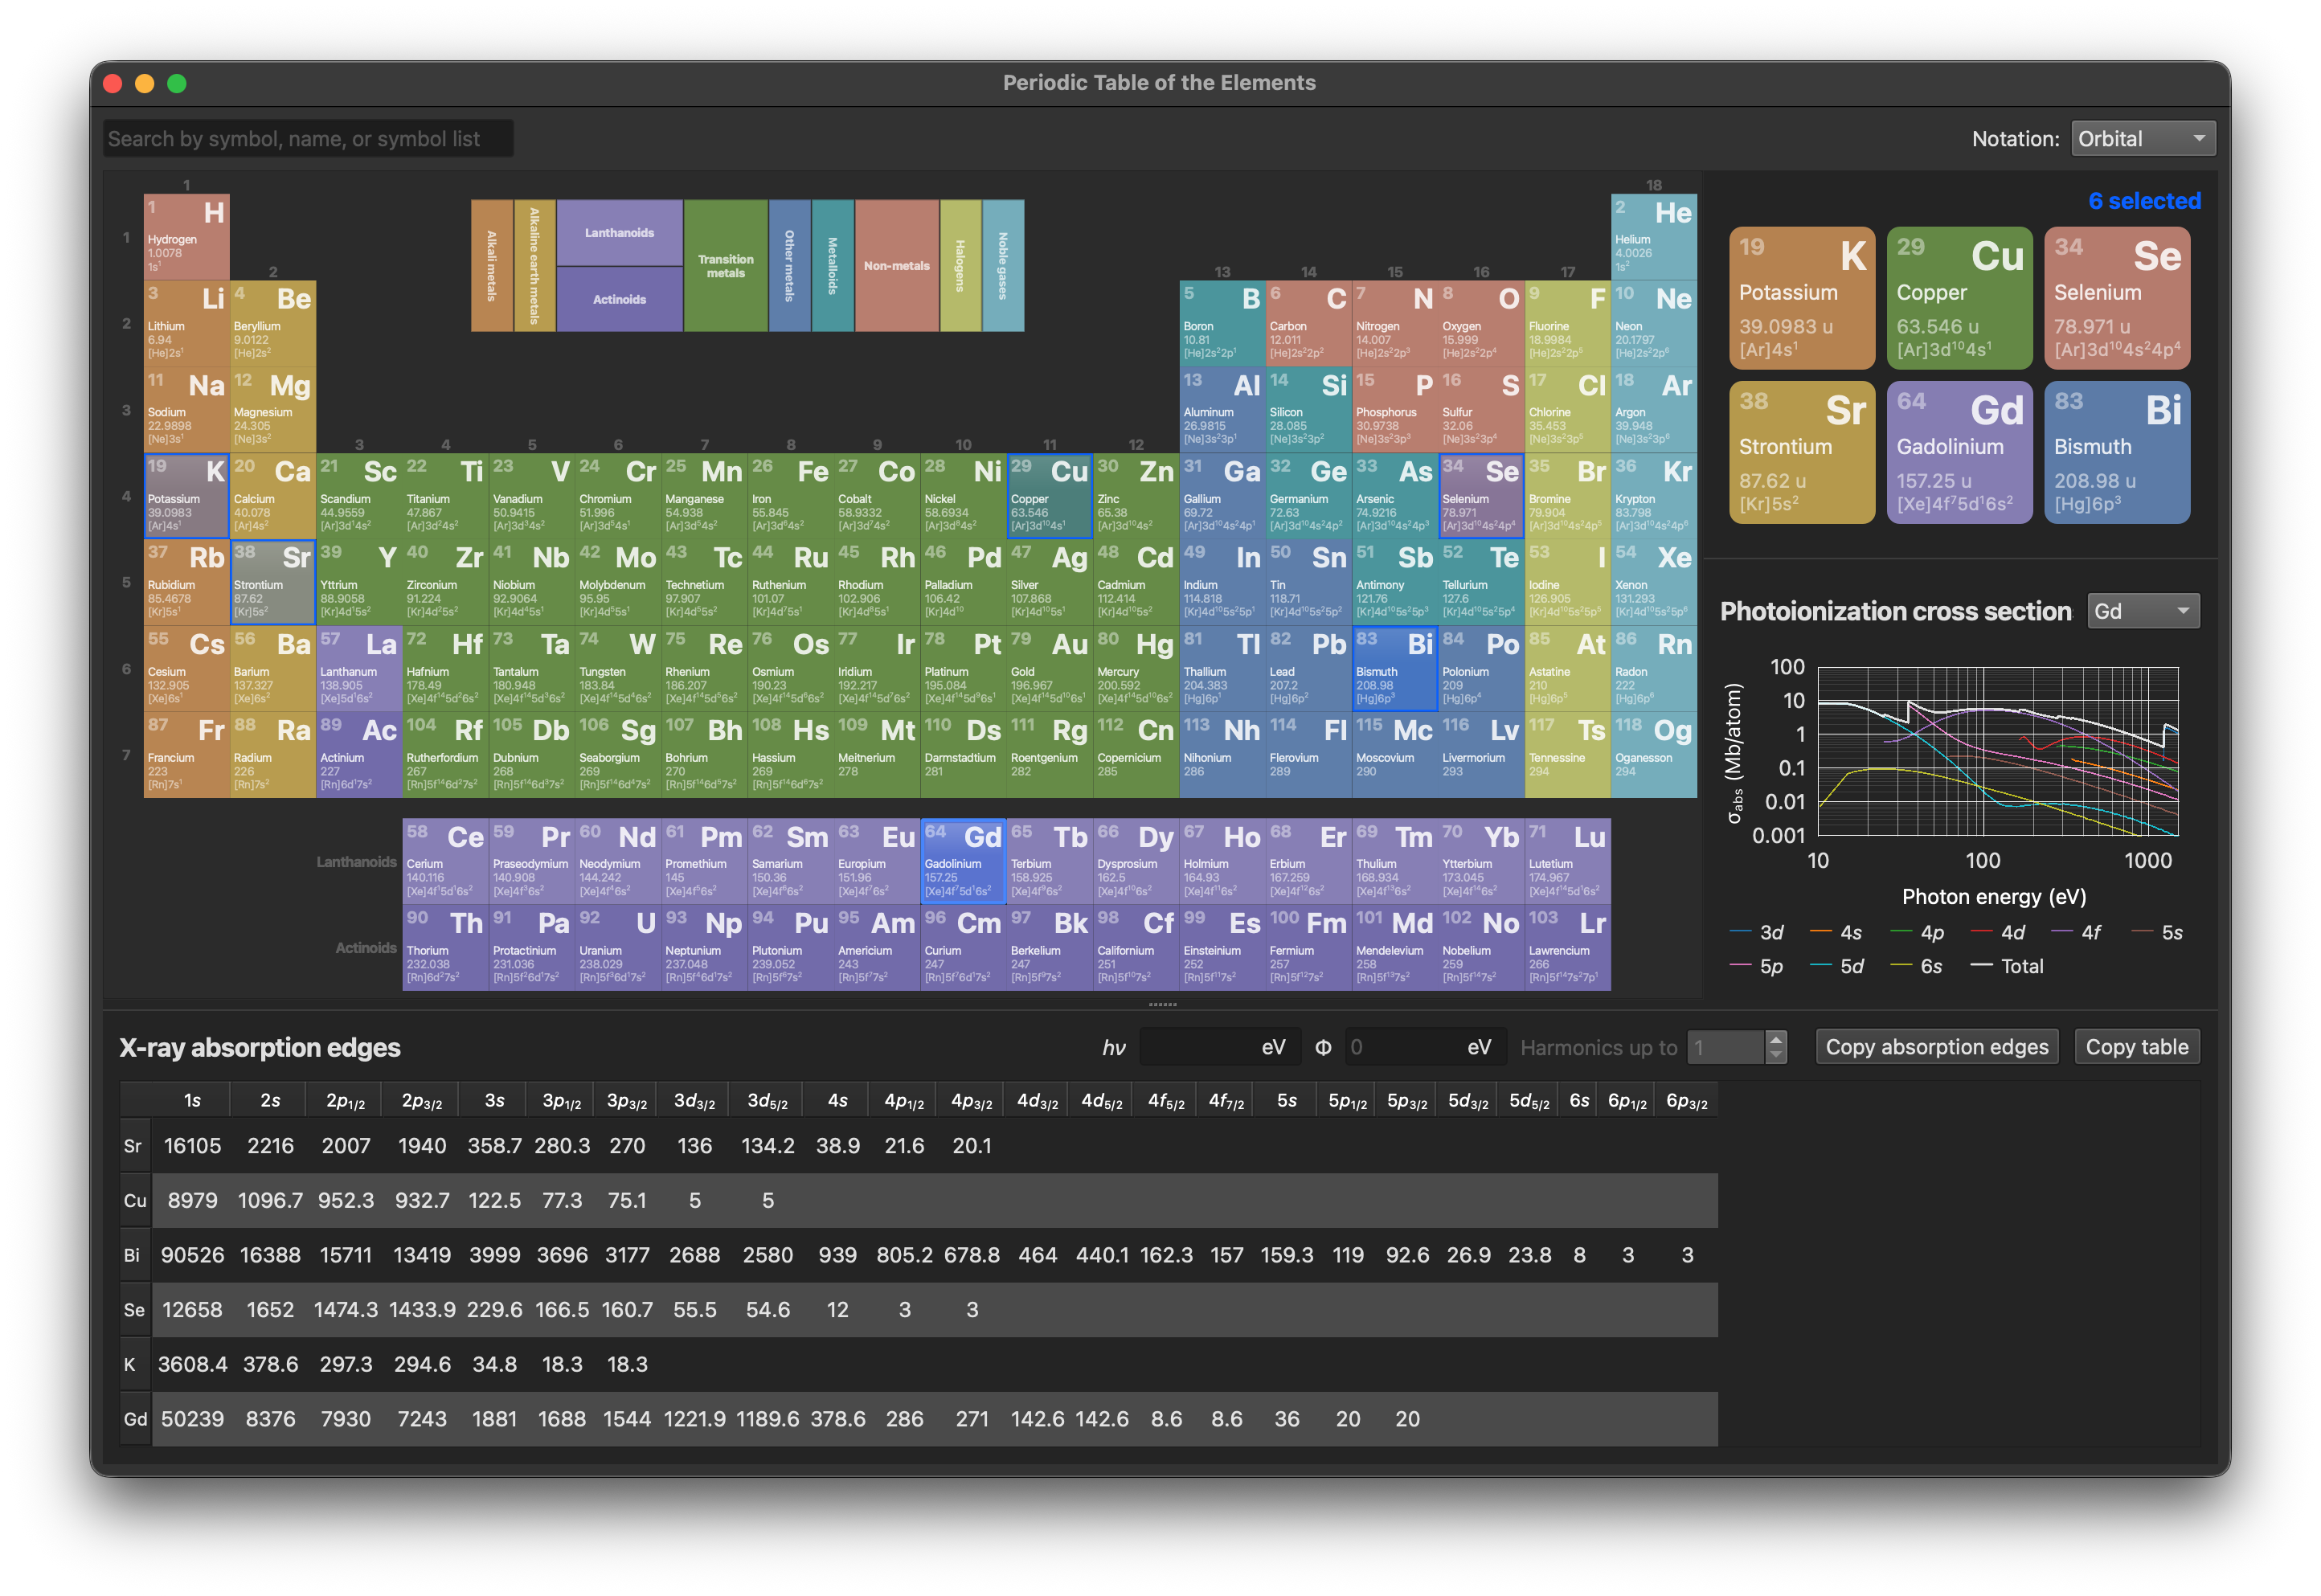2321x1596 pixels.
Task: Select the Lawrencium element tile
Action: [x=1567, y=947]
